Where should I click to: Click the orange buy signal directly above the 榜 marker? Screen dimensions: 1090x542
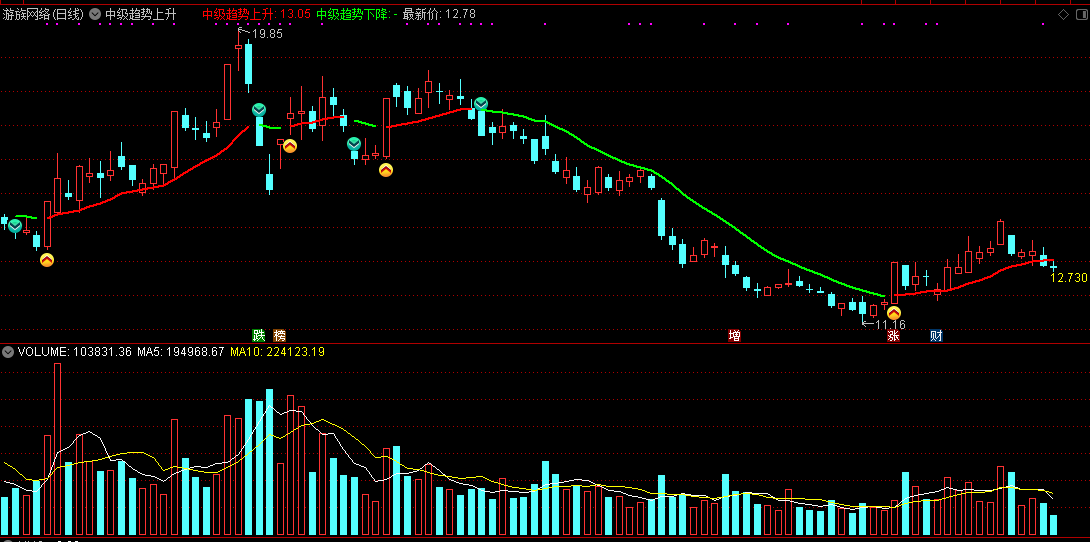pos(290,146)
